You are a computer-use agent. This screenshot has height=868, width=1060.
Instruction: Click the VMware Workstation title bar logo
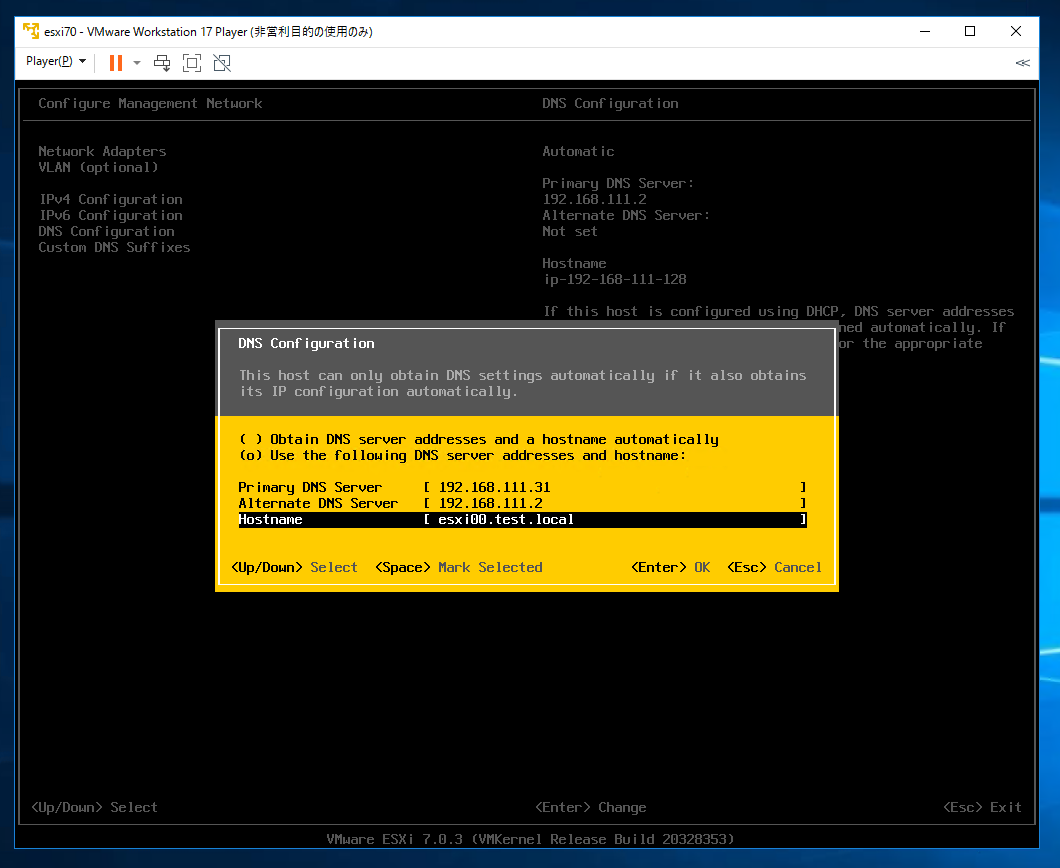tap(31, 31)
